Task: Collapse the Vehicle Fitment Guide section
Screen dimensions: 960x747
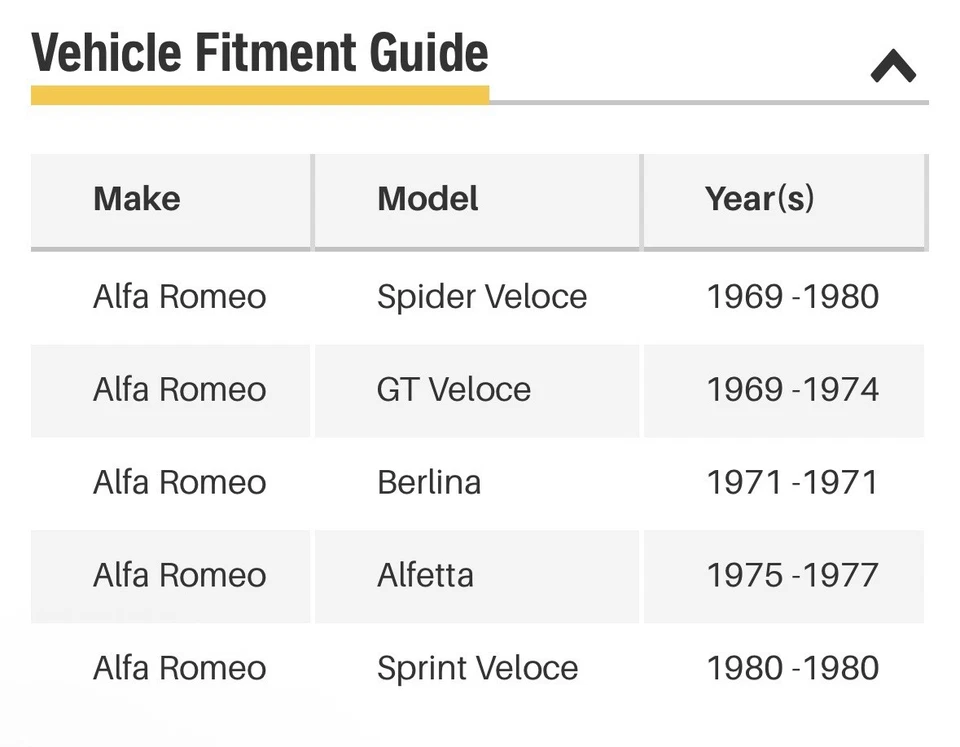Action: click(x=893, y=65)
